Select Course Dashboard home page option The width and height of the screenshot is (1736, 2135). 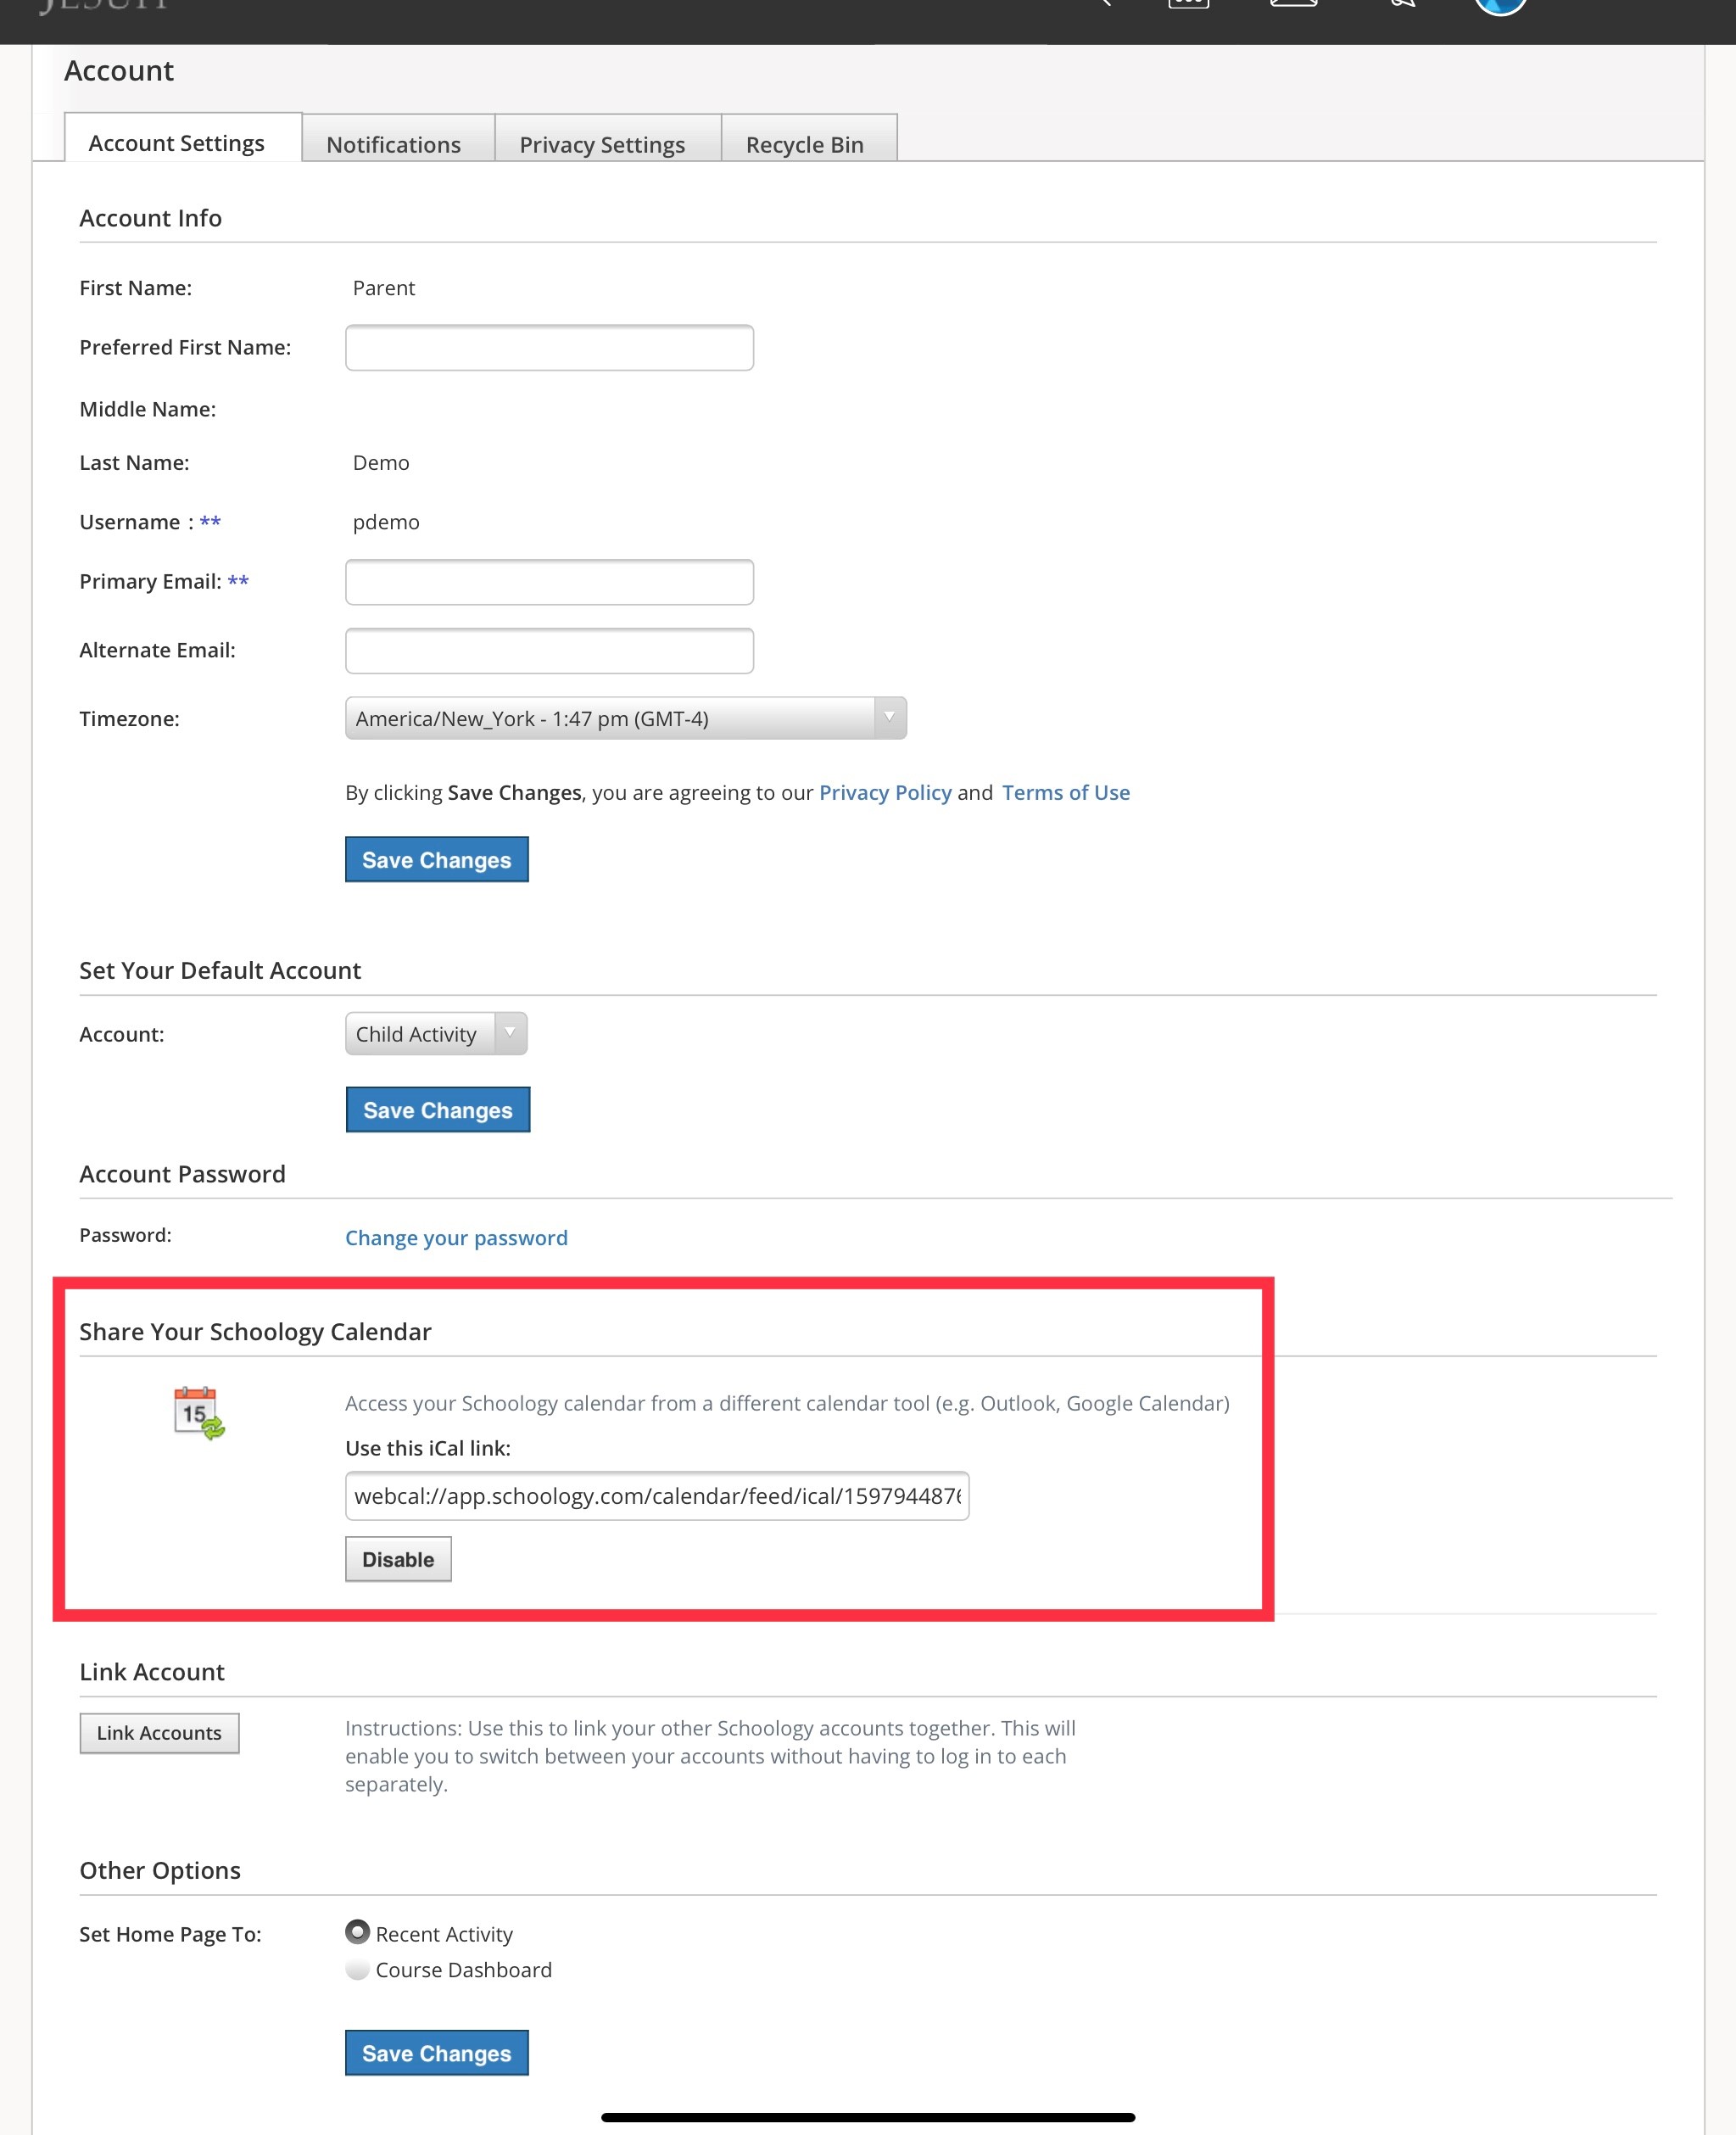click(x=357, y=1969)
